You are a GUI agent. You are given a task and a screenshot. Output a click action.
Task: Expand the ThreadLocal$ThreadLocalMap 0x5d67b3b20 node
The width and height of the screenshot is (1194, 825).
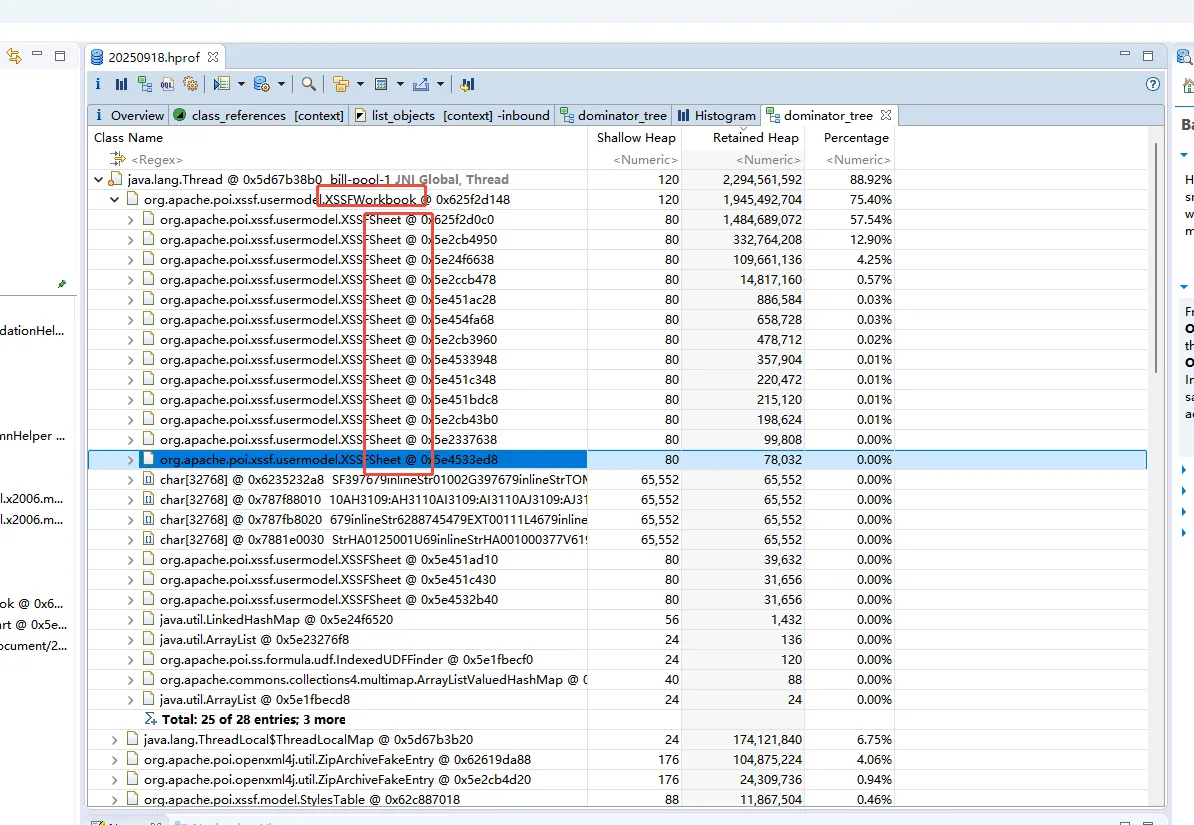pos(114,740)
